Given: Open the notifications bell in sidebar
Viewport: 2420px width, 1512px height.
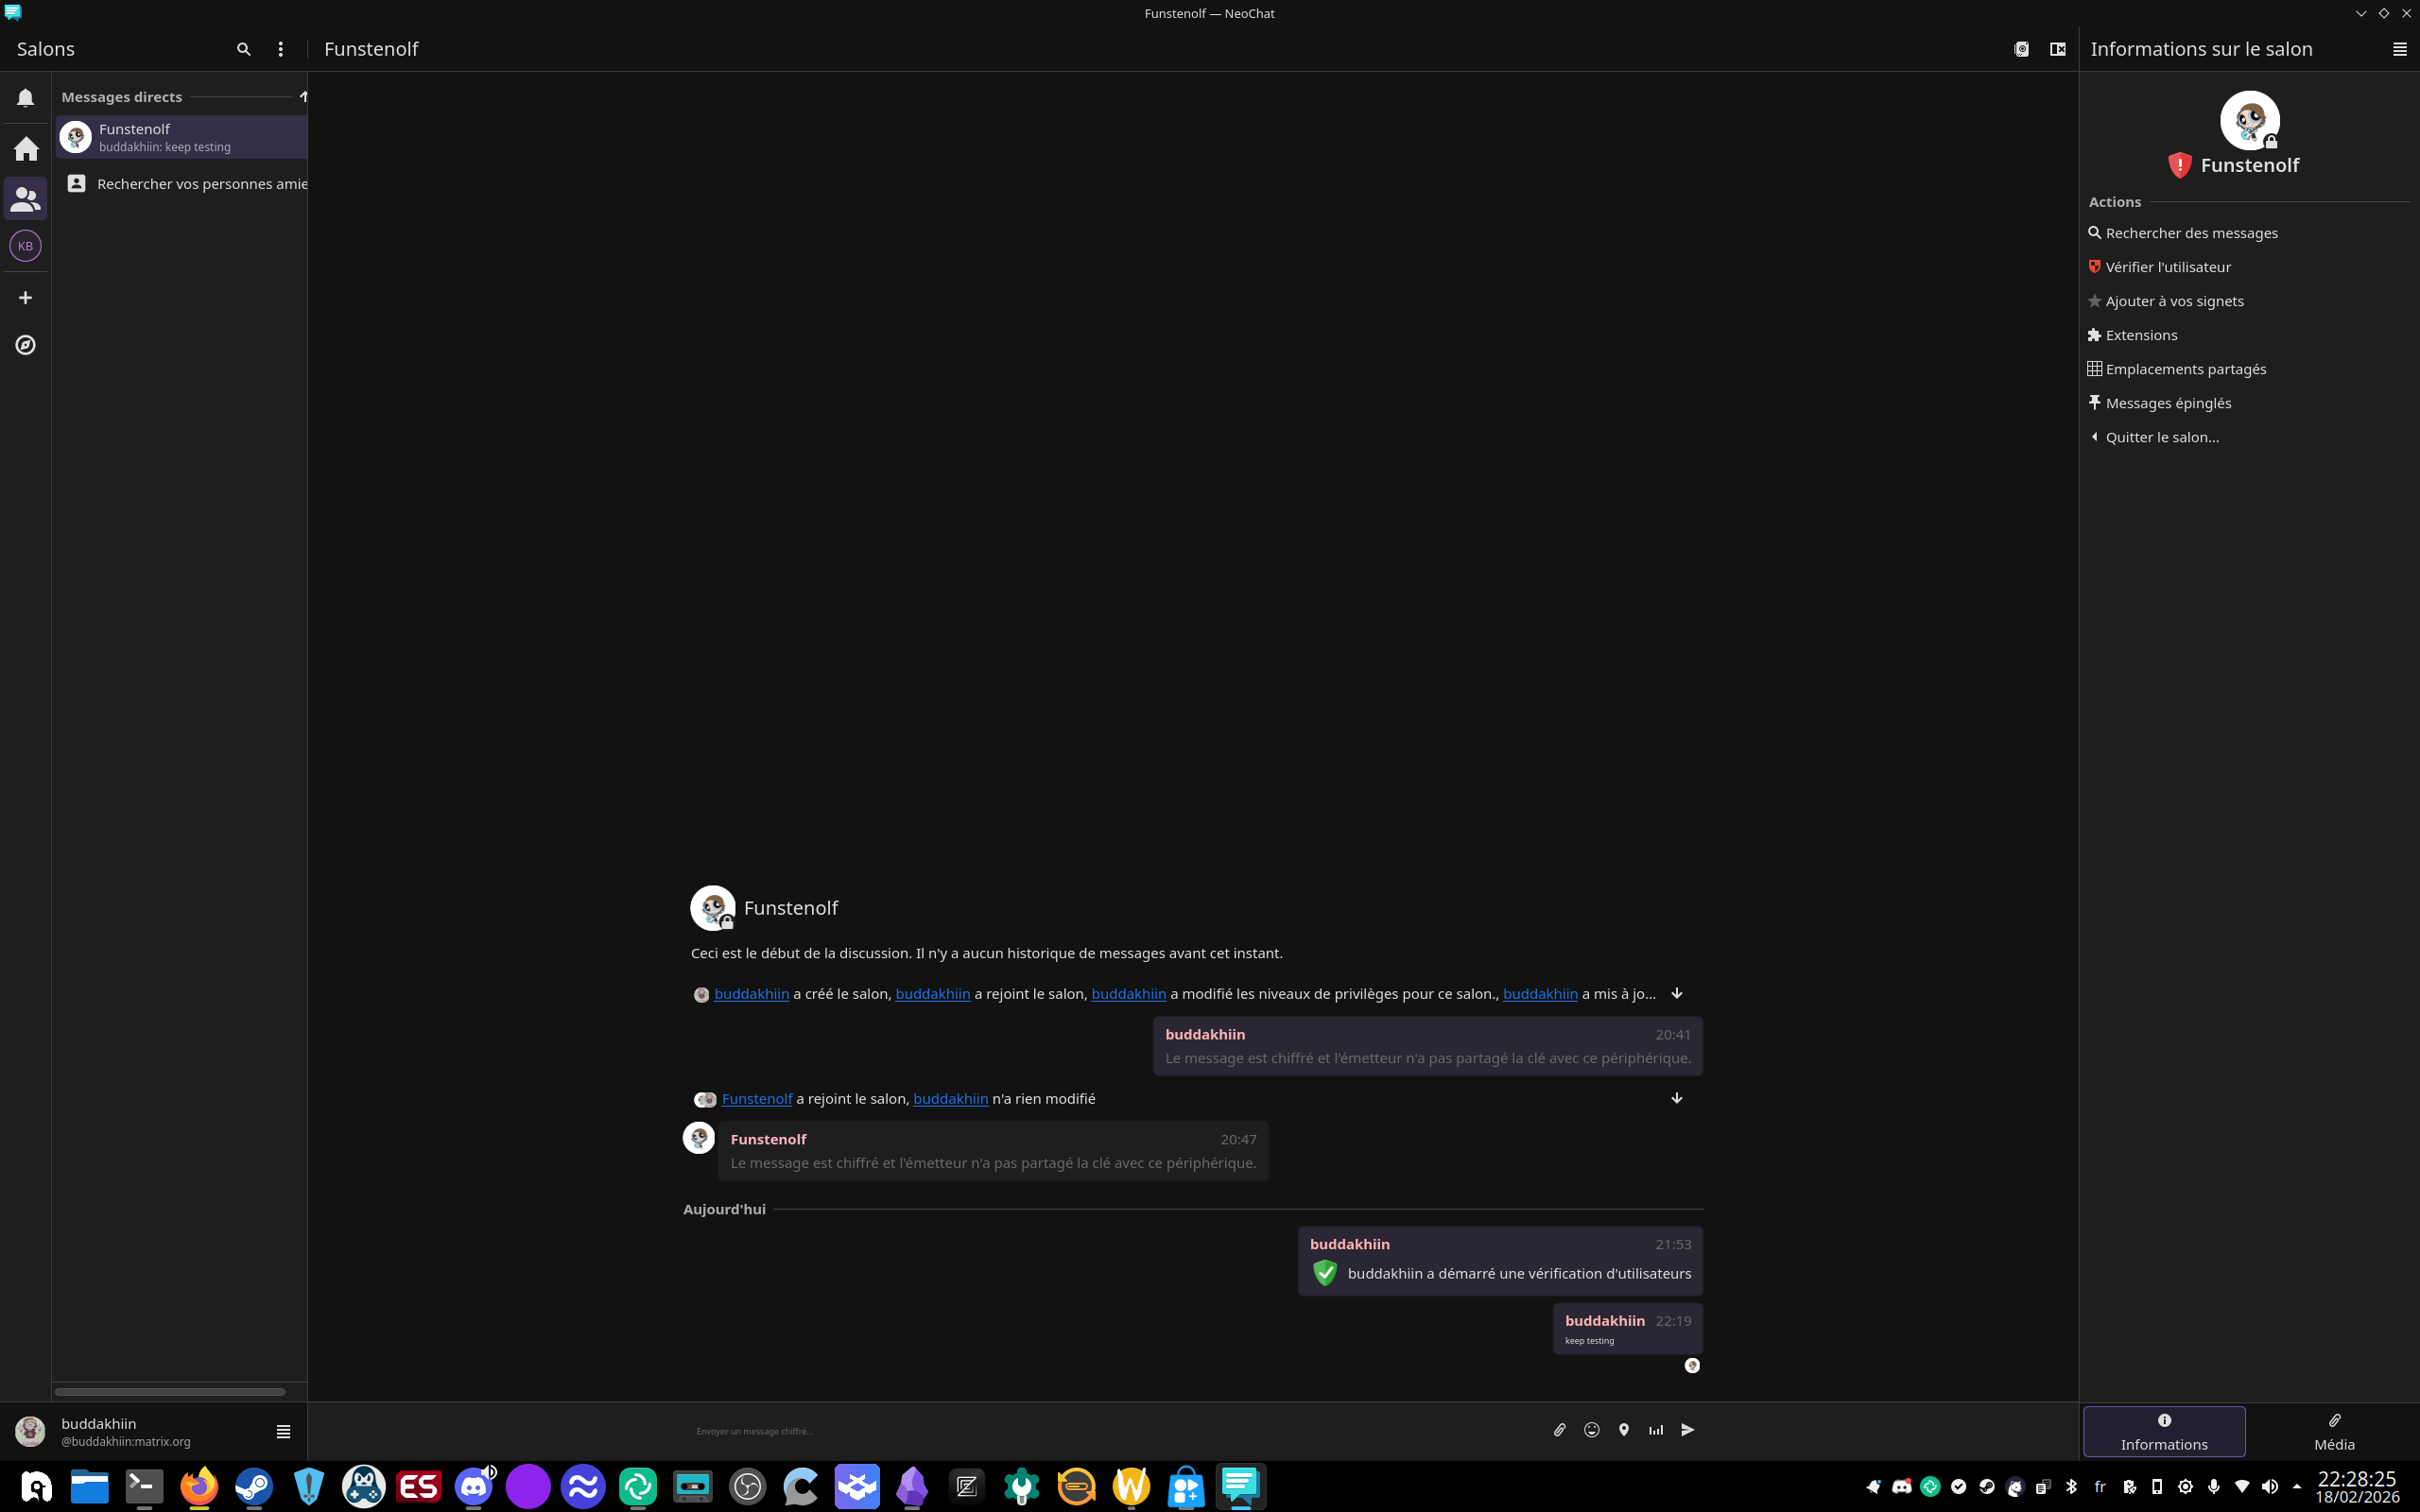Looking at the screenshot, I should pos(26,98).
